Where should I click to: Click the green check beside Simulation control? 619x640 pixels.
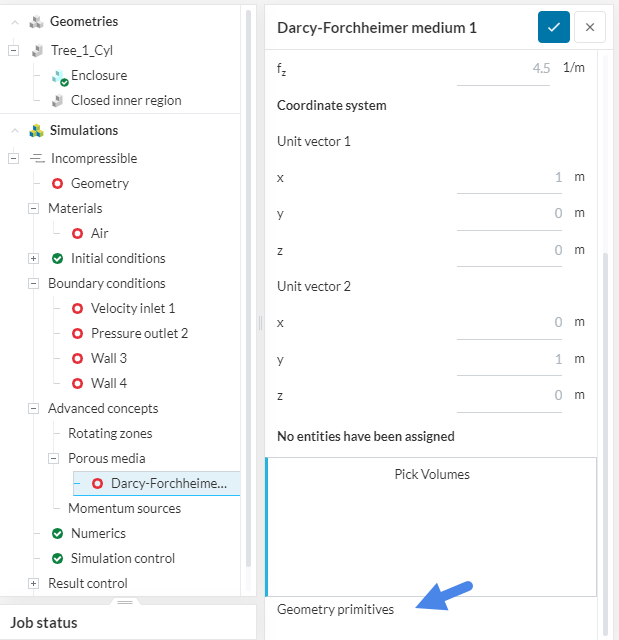[x=58, y=559]
